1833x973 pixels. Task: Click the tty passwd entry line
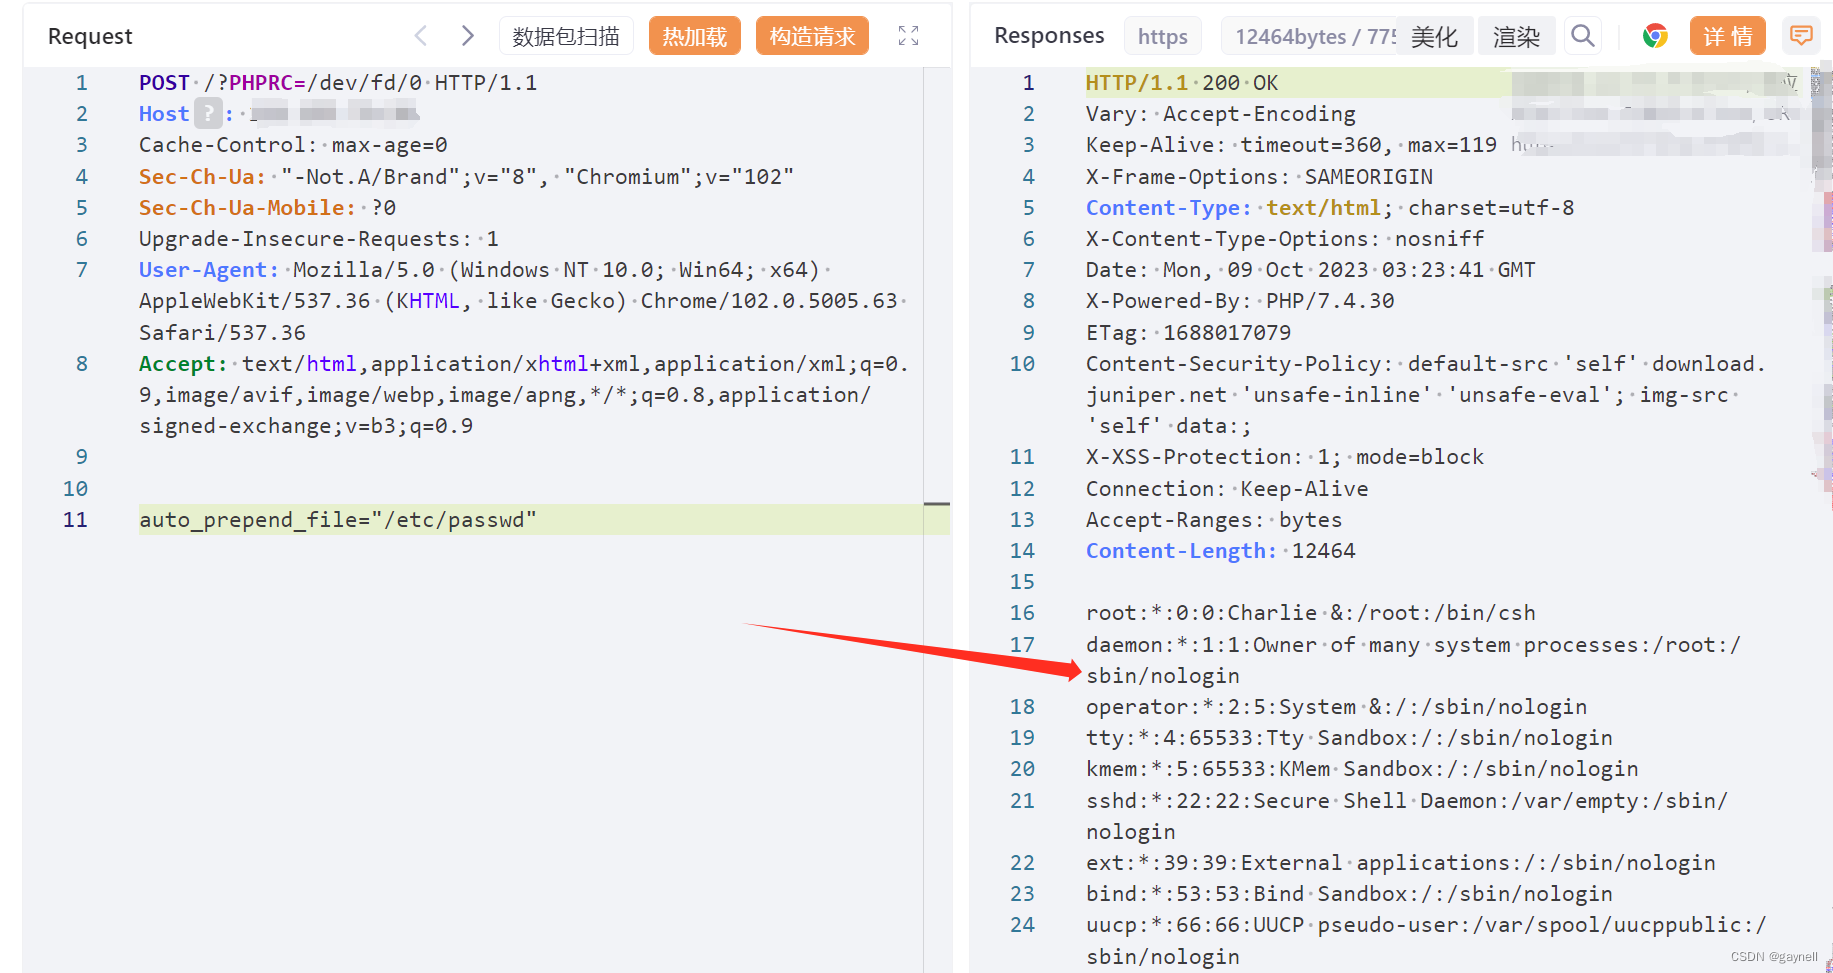(x=1349, y=738)
